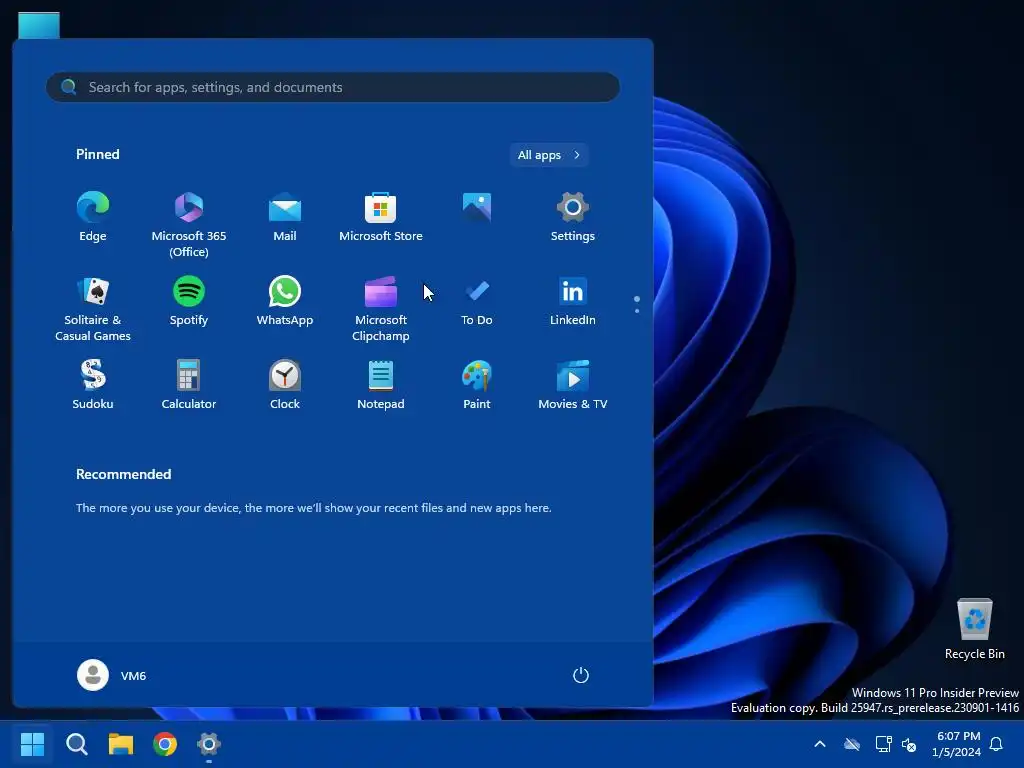This screenshot has height=768, width=1024.
Task: Click the Pinned section heading
Action: (x=98, y=154)
